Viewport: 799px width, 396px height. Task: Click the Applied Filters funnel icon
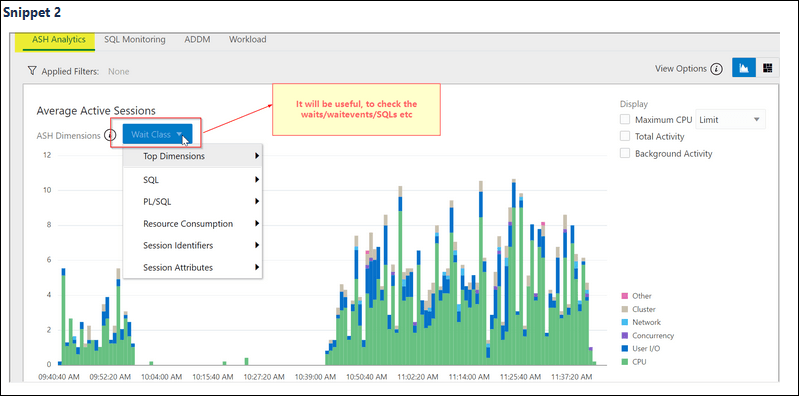click(x=33, y=71)
